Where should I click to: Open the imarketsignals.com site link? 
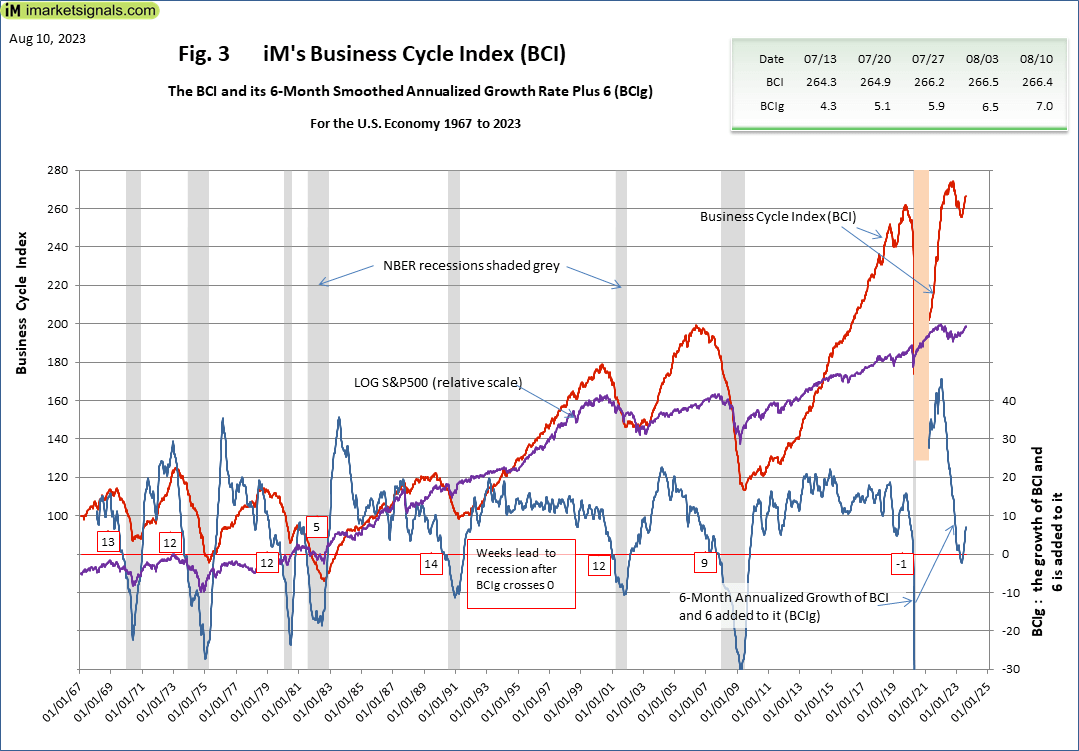(95, 11)
